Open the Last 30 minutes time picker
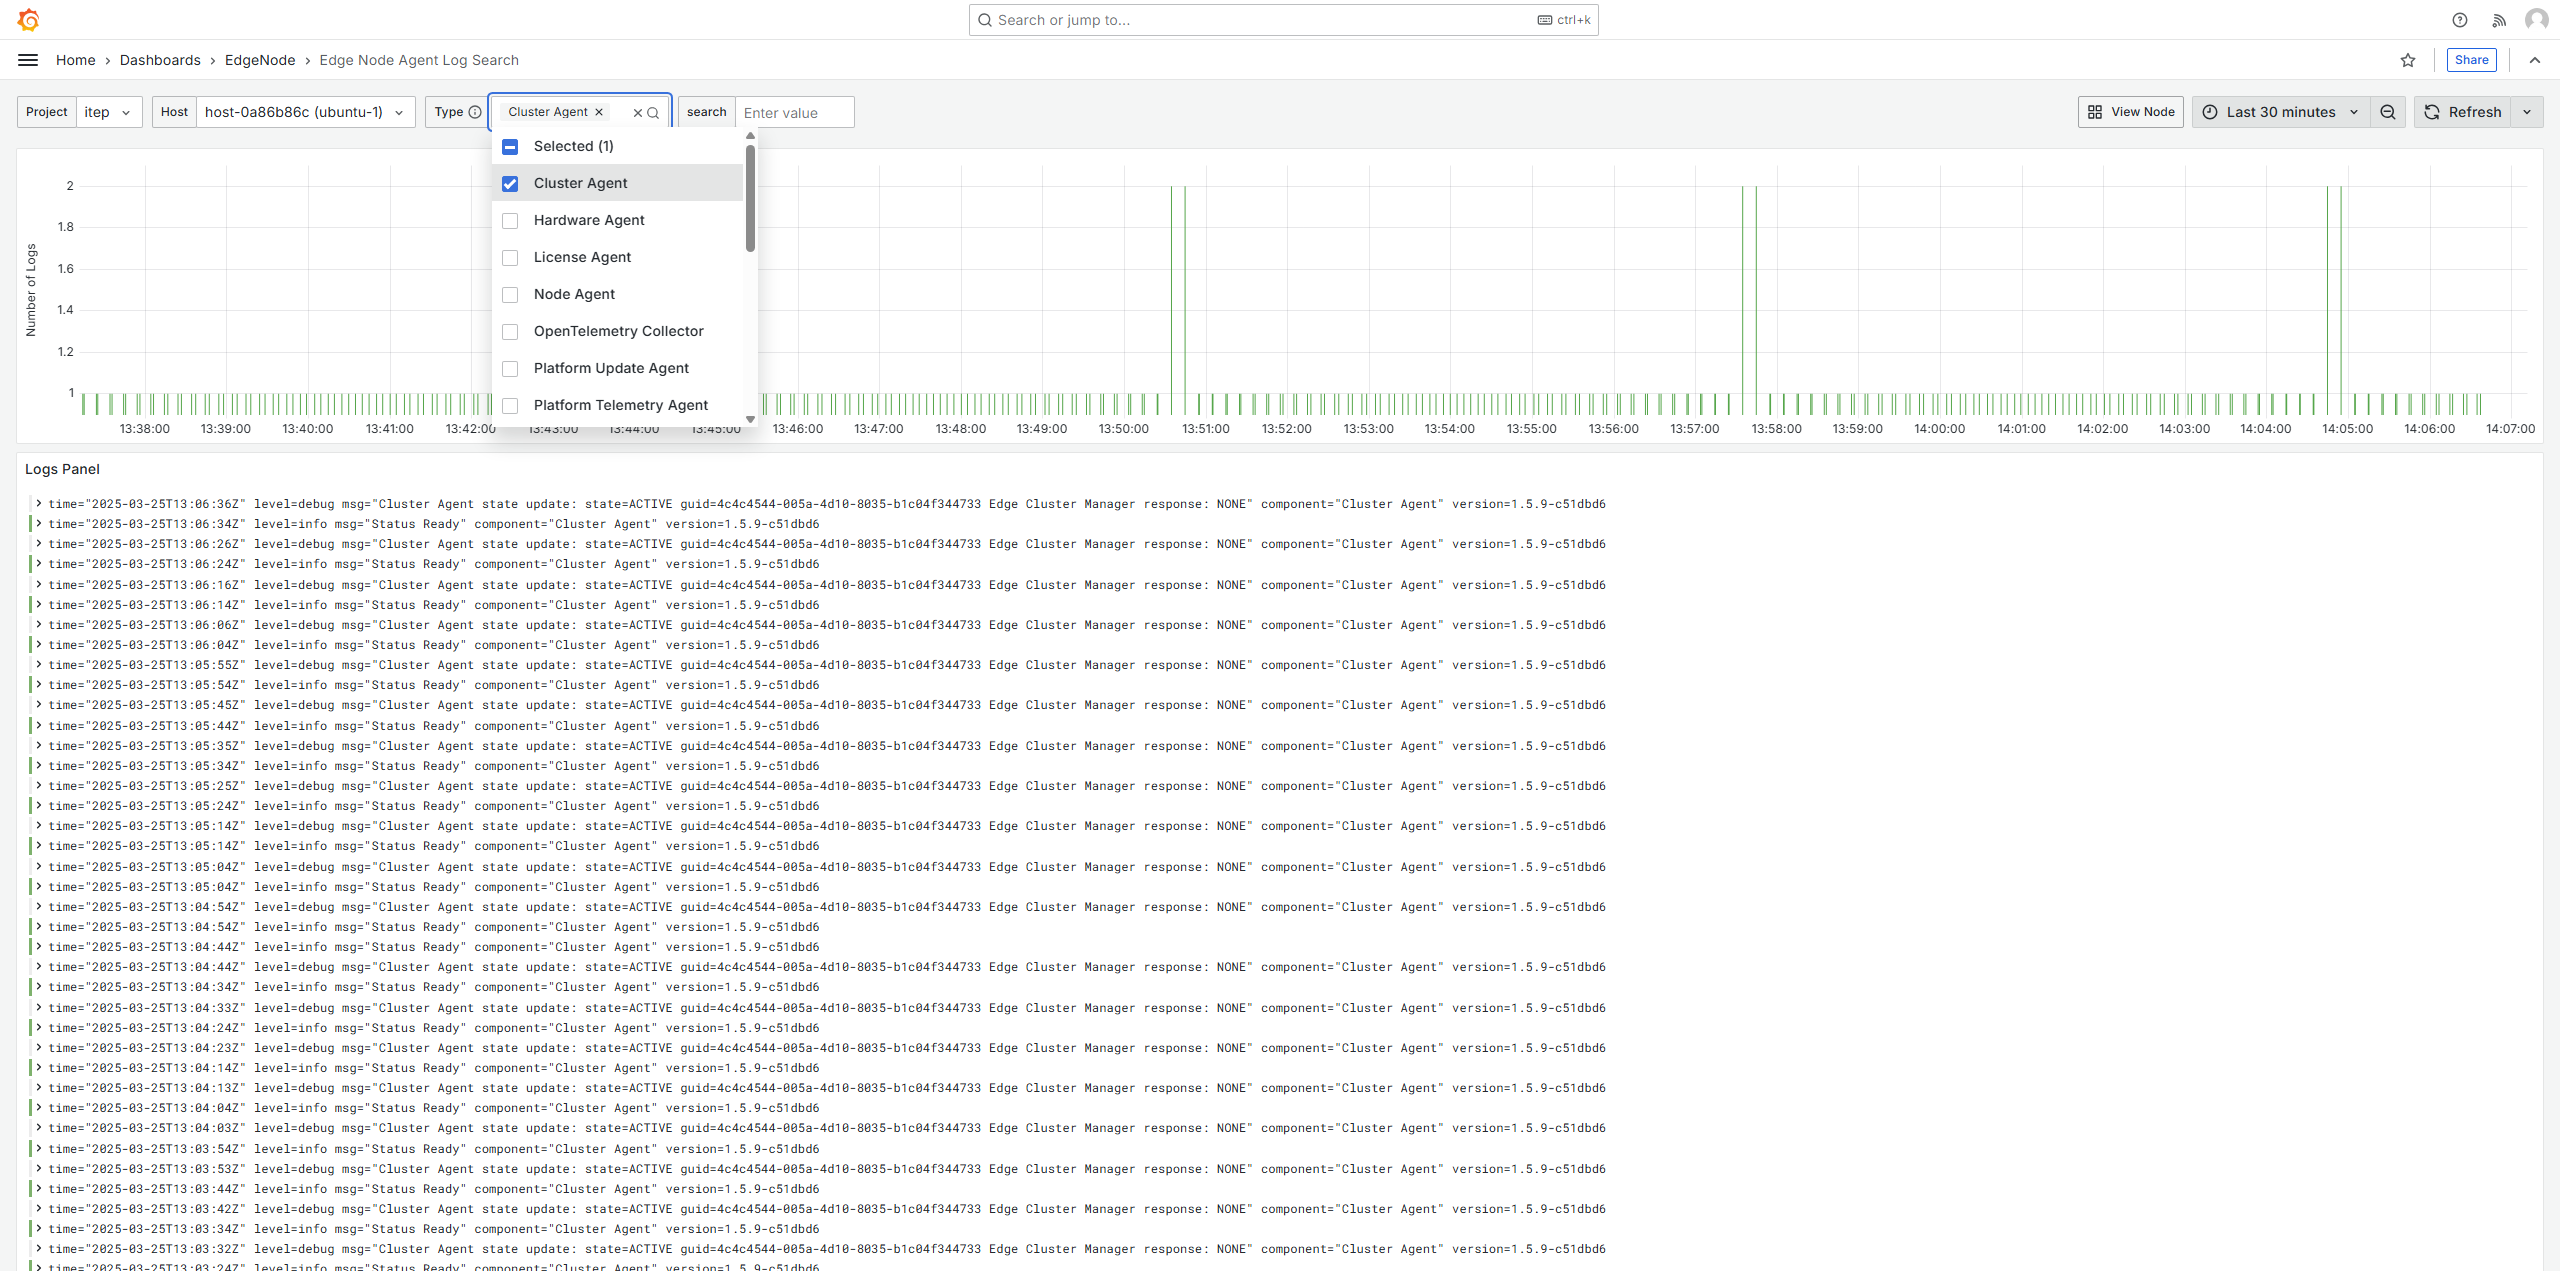2560x1271 pixels. click(x=2281, y=112)
